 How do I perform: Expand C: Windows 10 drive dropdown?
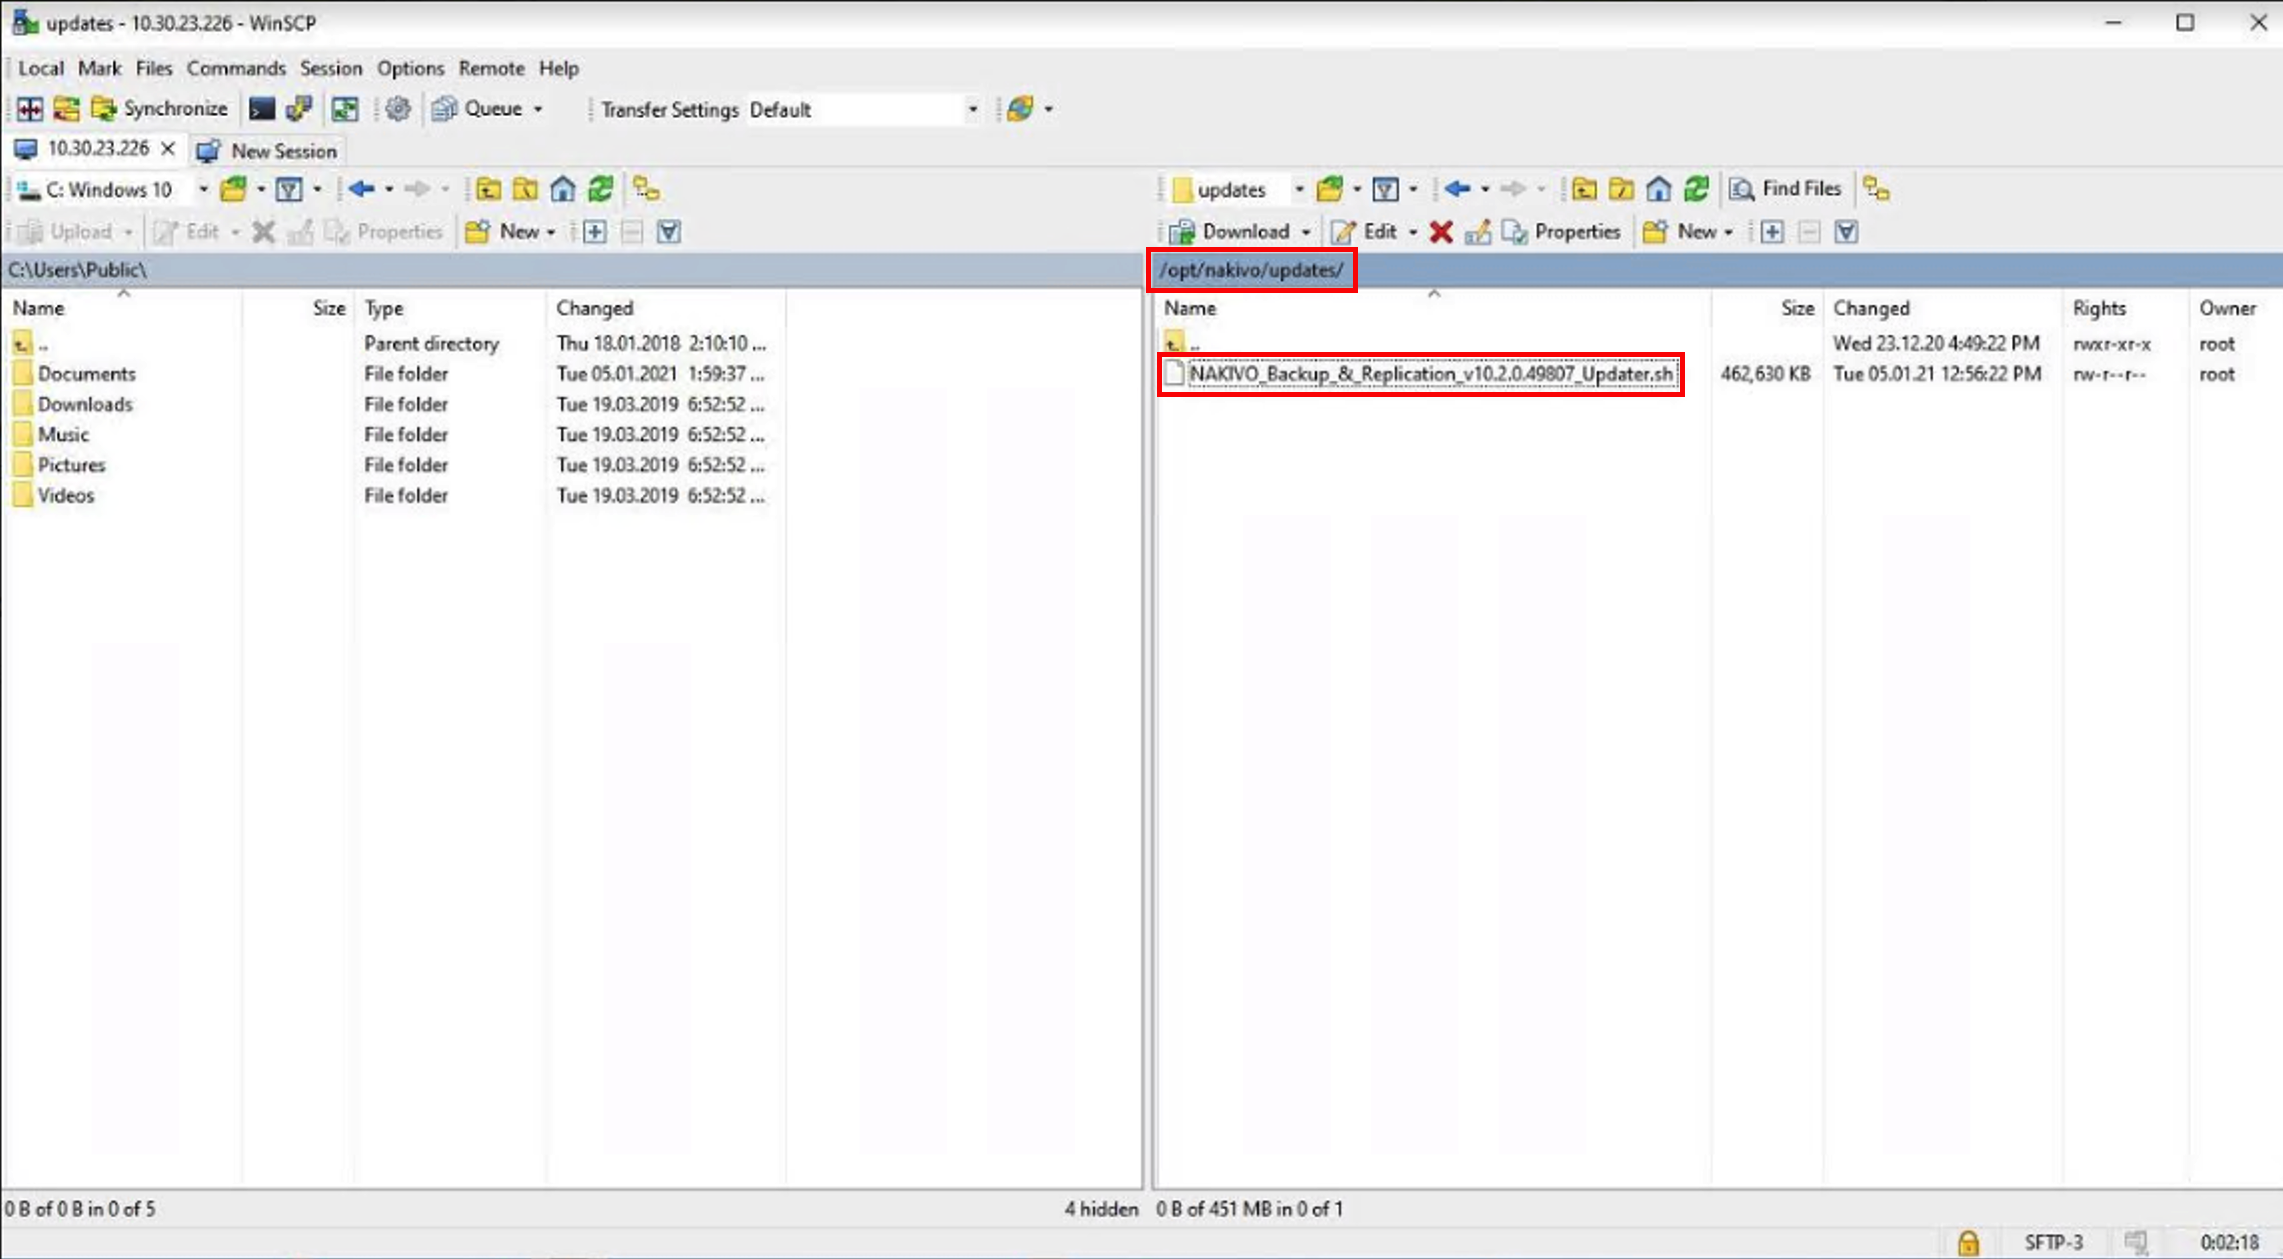click(203, 189)
